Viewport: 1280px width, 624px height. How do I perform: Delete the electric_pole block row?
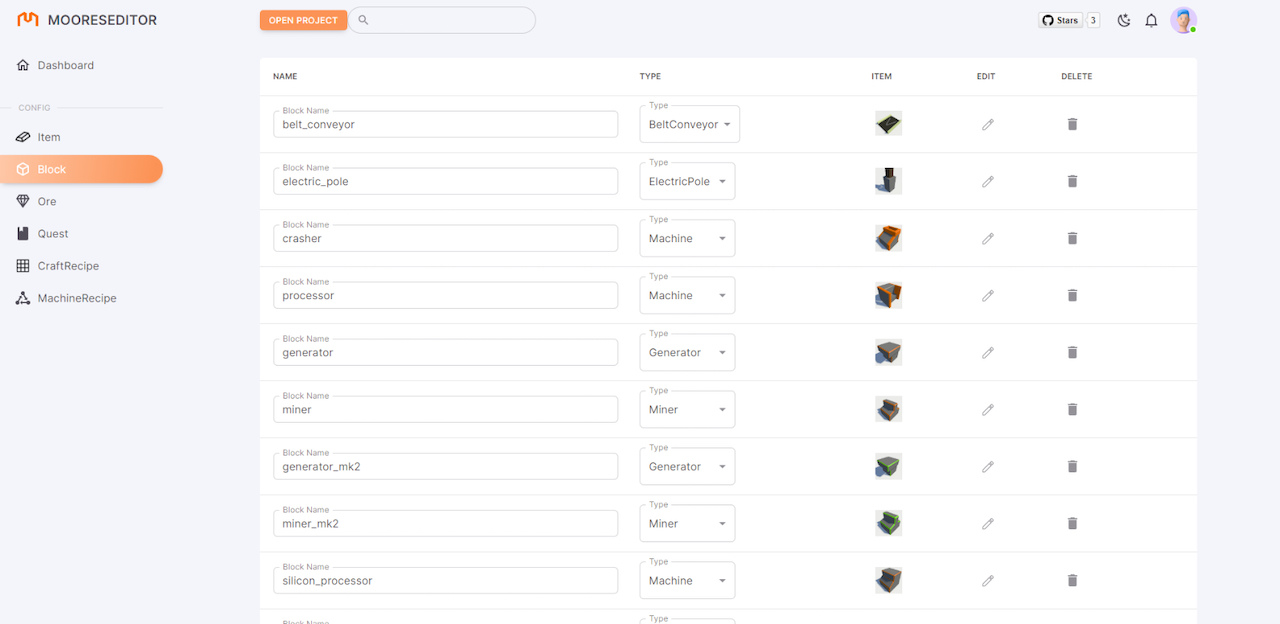coord(1072,181)
